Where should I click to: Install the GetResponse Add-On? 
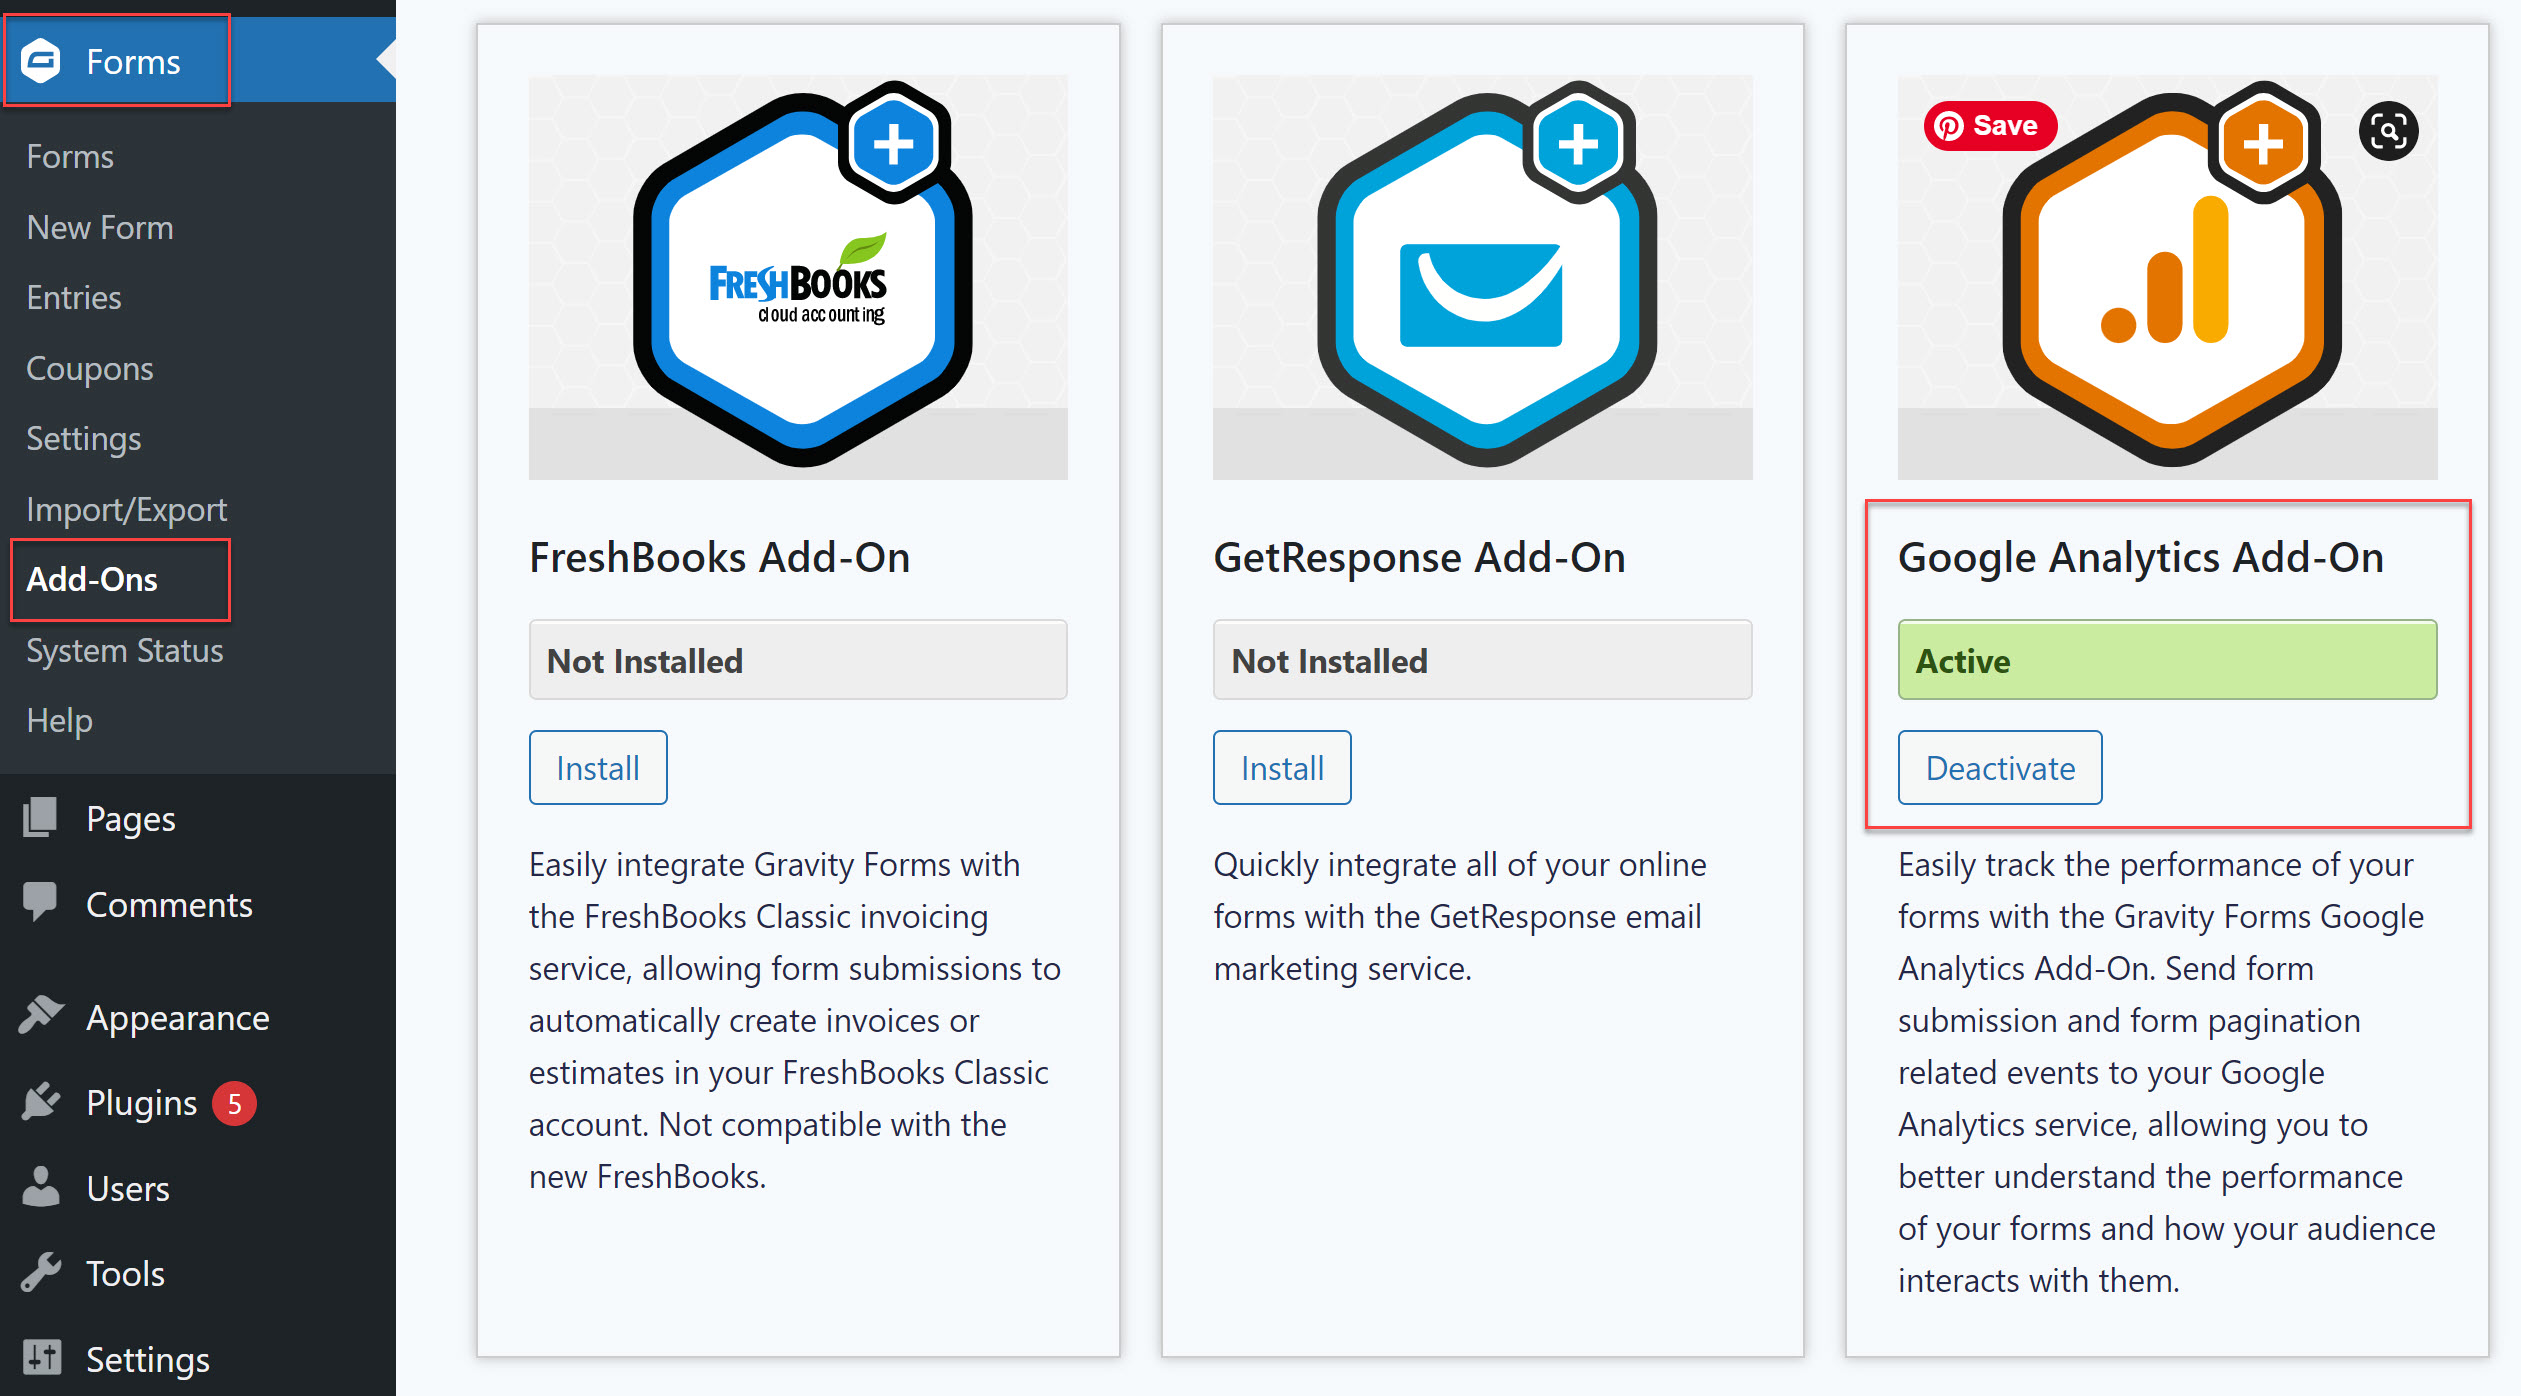click(1282, 768)
